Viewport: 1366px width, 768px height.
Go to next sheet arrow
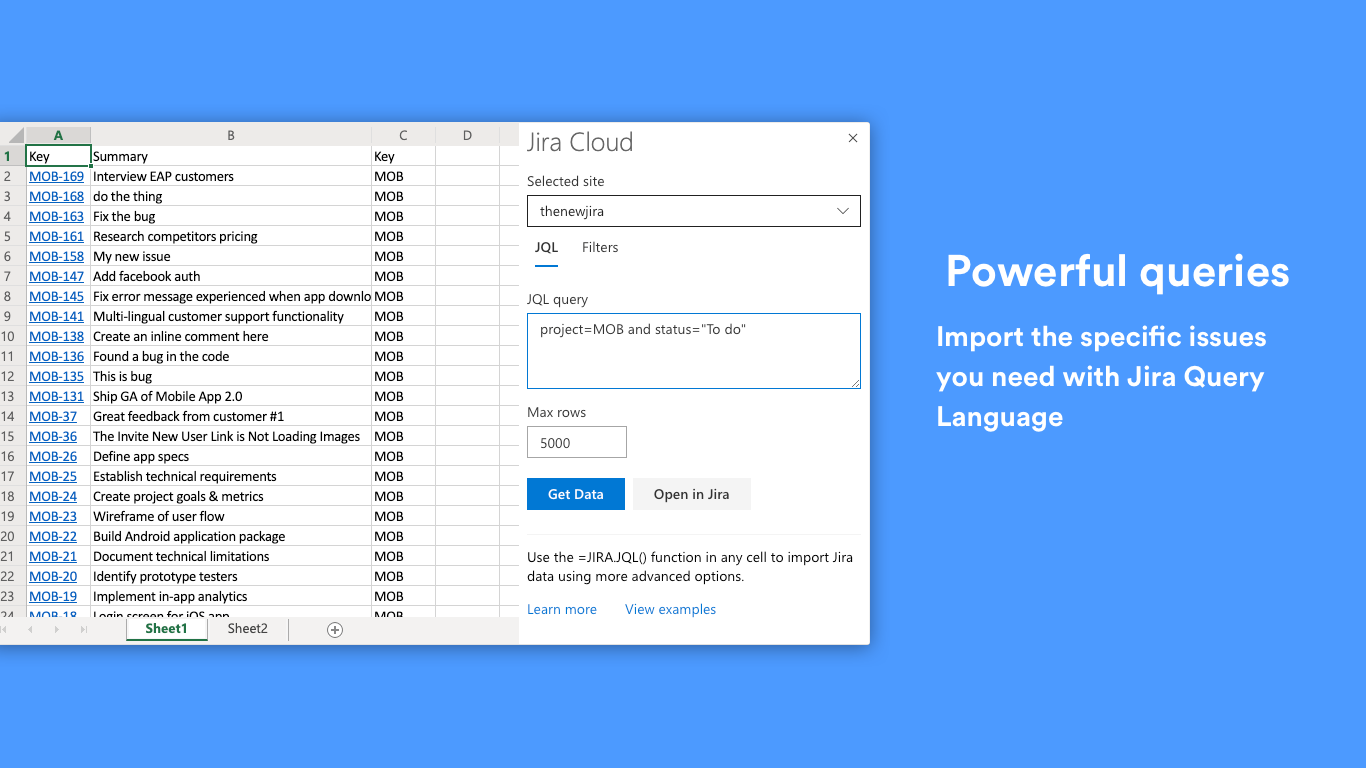57,630
